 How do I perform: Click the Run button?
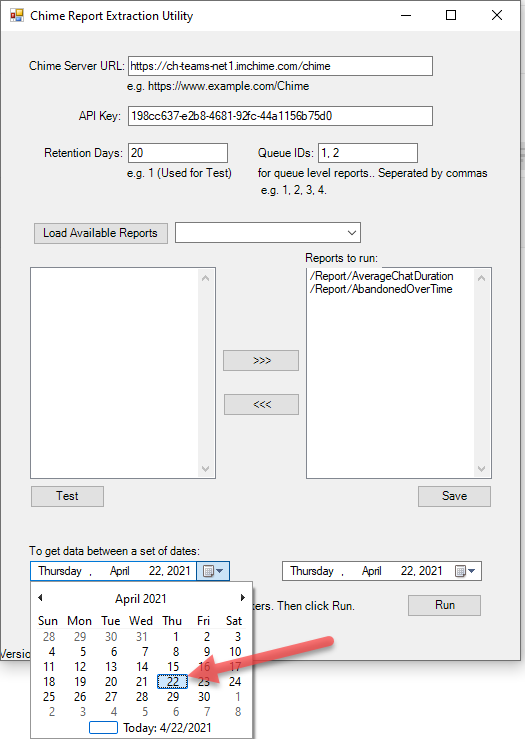click(444, 605)
